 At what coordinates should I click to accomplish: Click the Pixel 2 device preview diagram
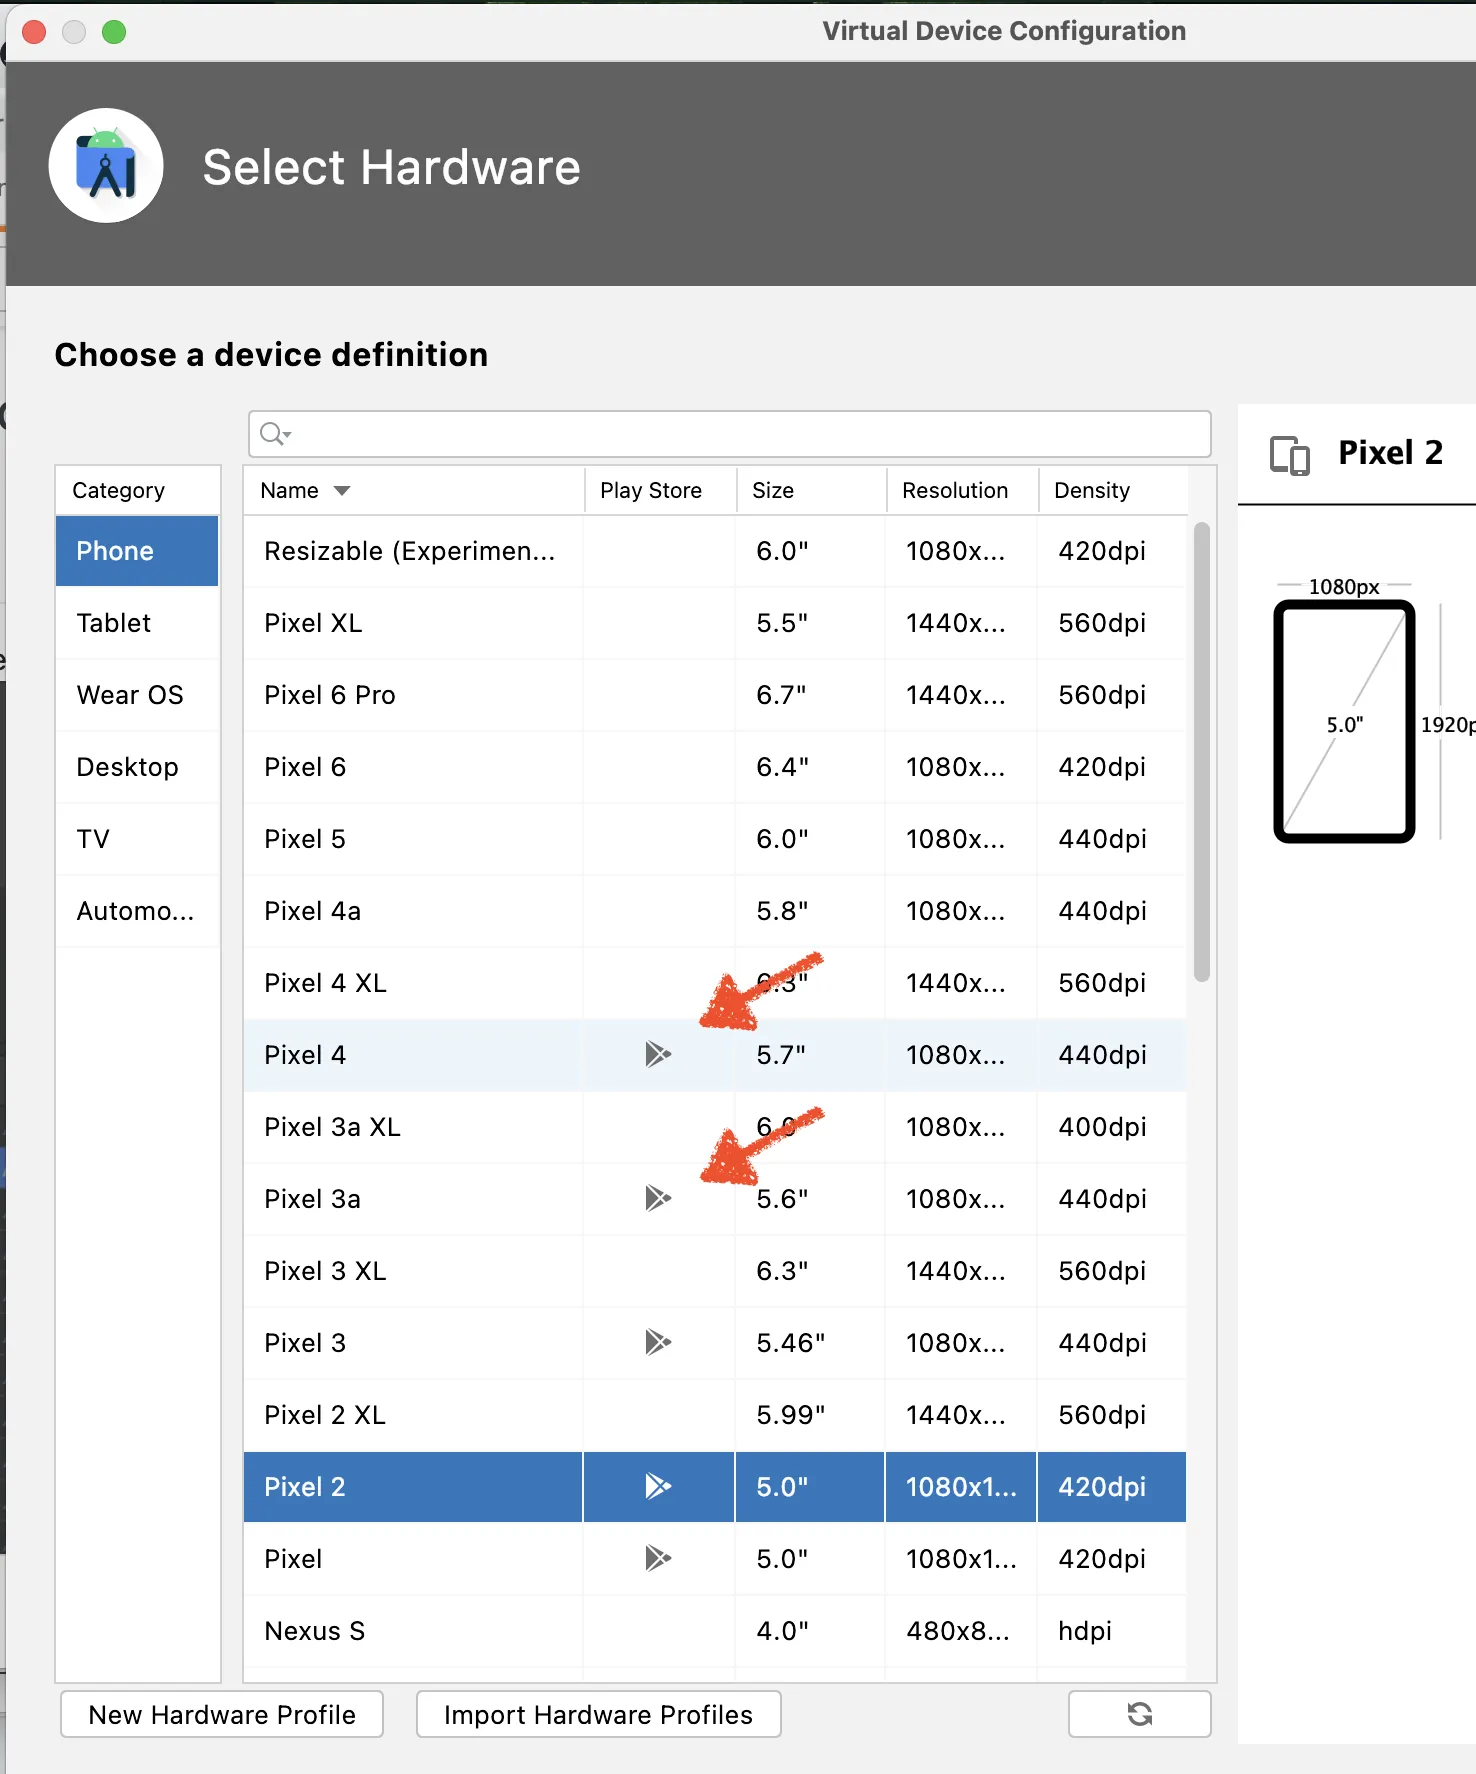click(x=1344, y=721)
